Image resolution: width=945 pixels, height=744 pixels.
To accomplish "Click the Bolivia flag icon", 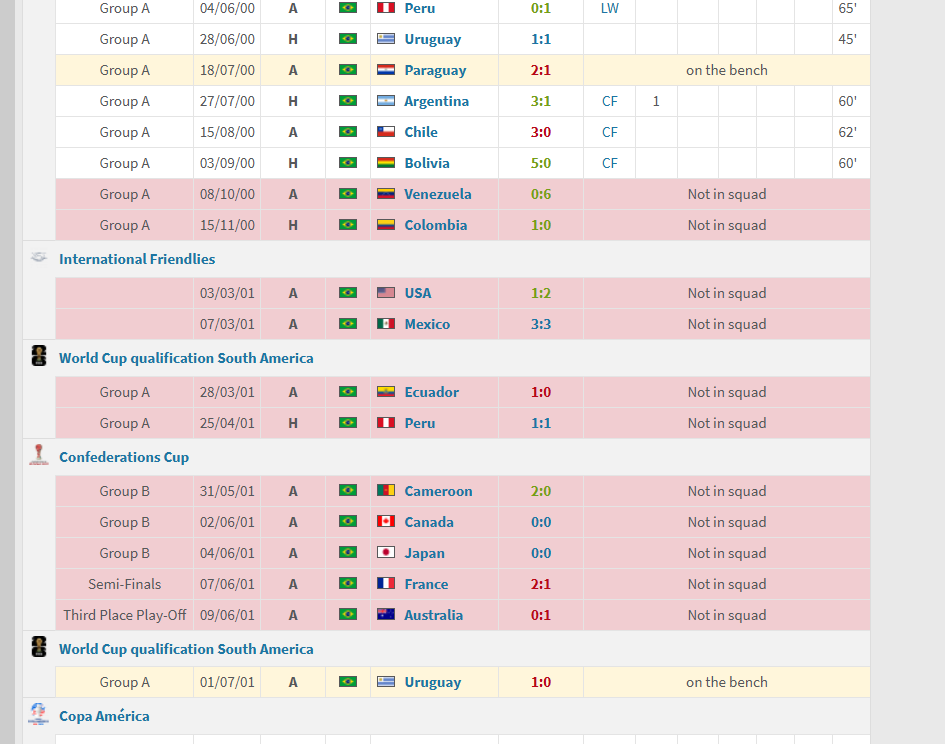I will pos(386,163).
